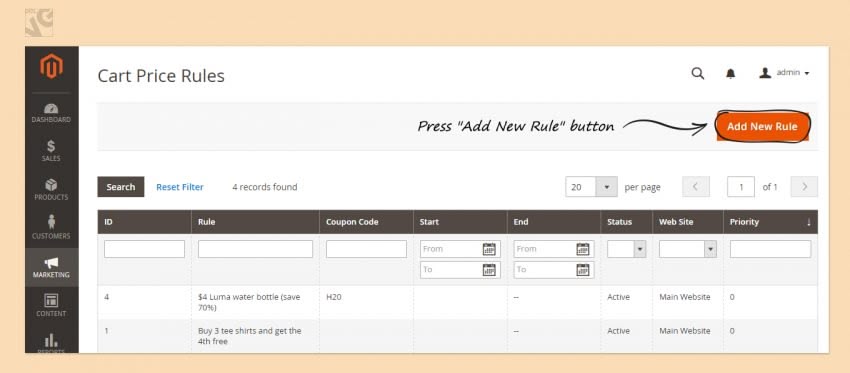
Task: Click Main Website in rule 4 row
Action: [685, 297]
